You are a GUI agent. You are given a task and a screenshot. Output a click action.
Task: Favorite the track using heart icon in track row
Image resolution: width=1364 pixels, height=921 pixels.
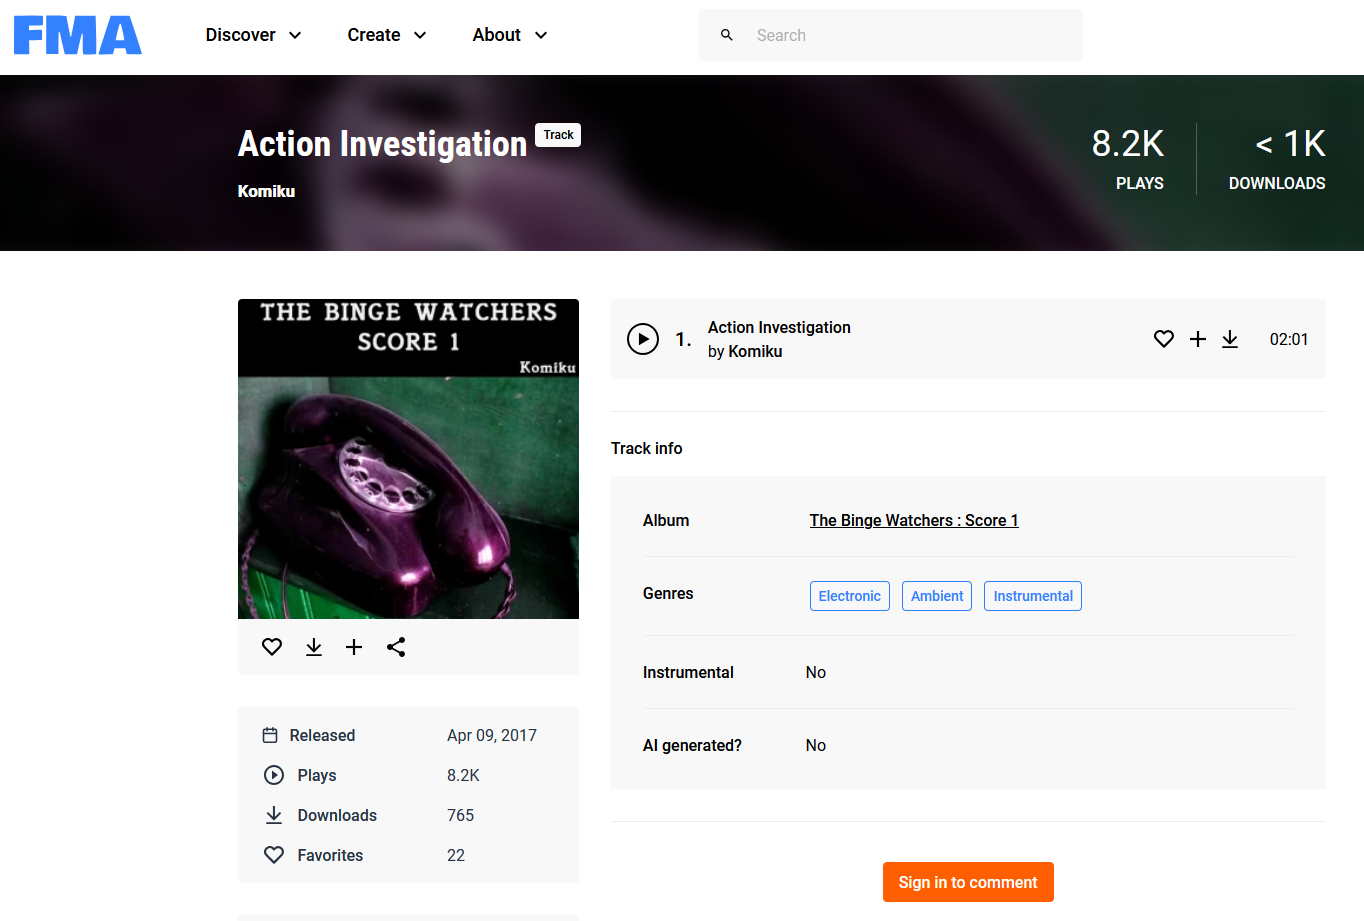1163,339
